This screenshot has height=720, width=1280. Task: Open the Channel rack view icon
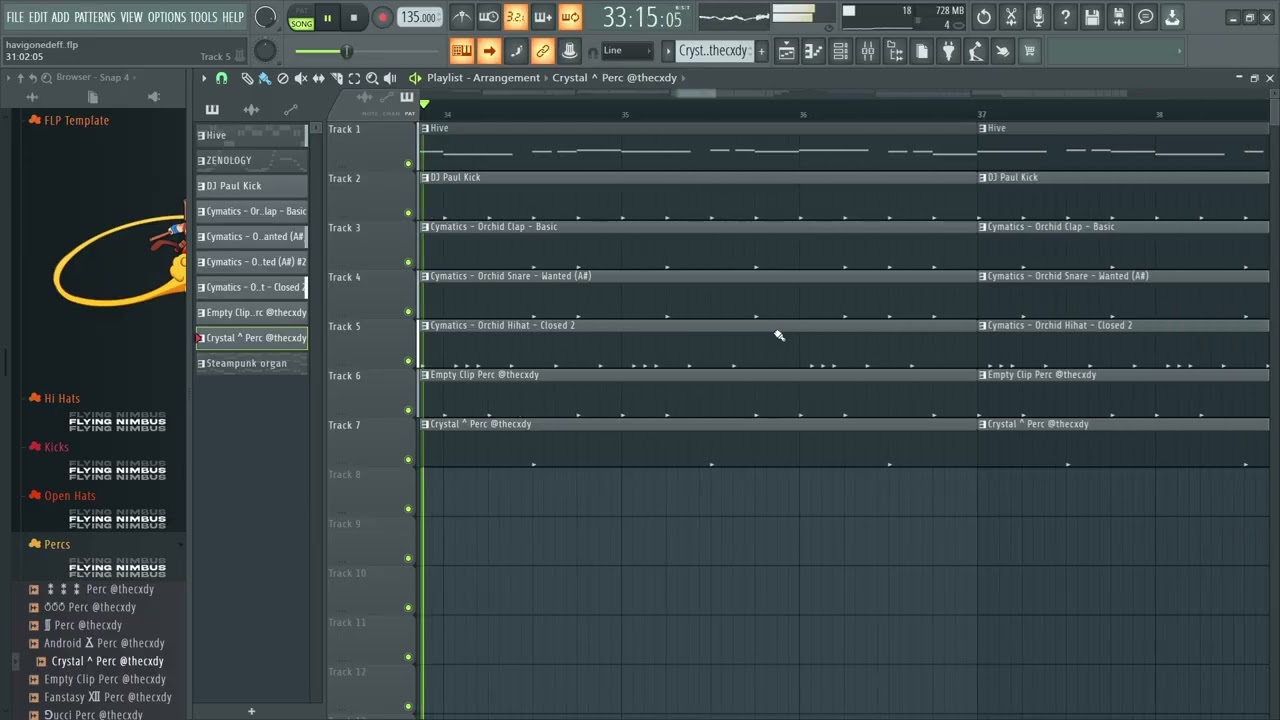pos(841,51)
